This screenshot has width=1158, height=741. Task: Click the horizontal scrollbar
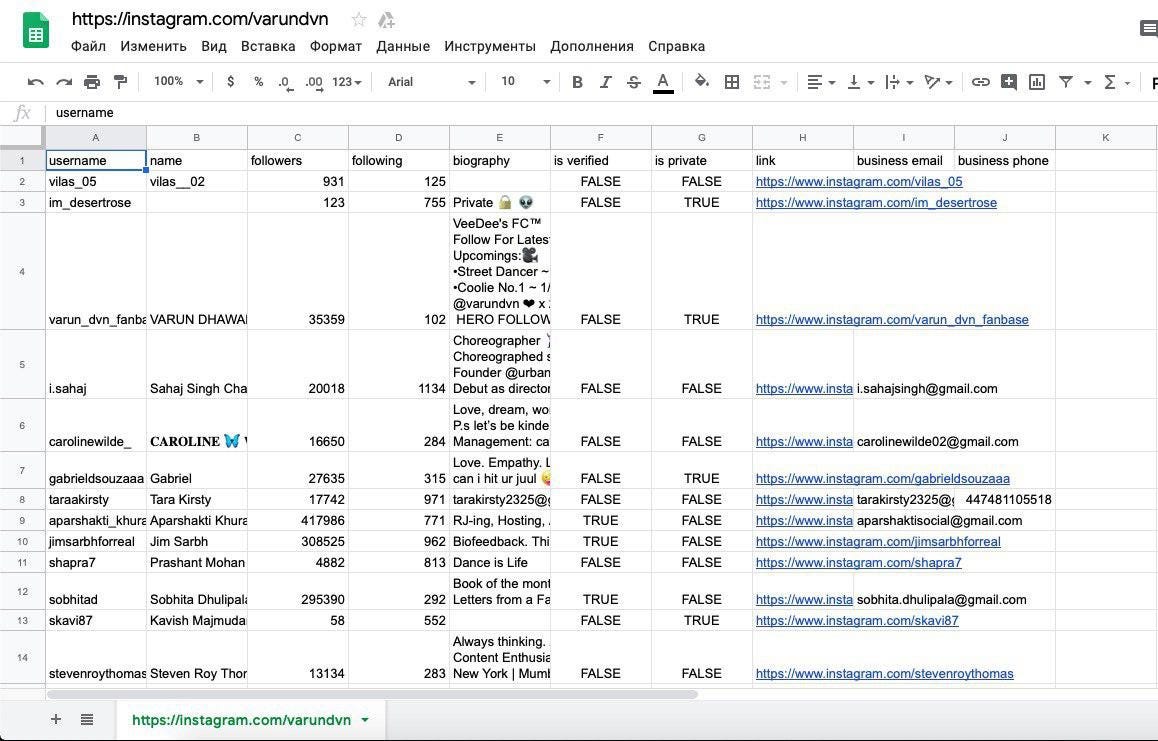373,694
